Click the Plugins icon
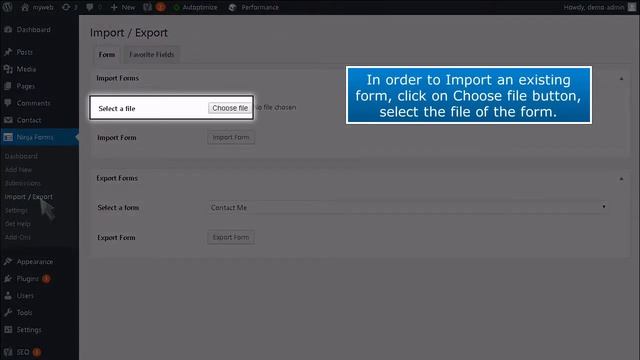This screenshot has width=640, height=360. pos(8,278)
